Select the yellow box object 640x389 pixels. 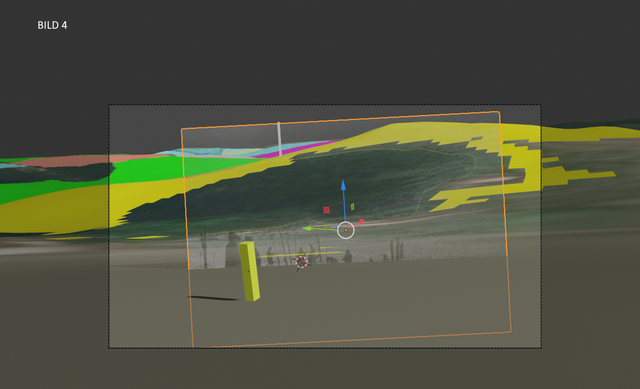249,271
